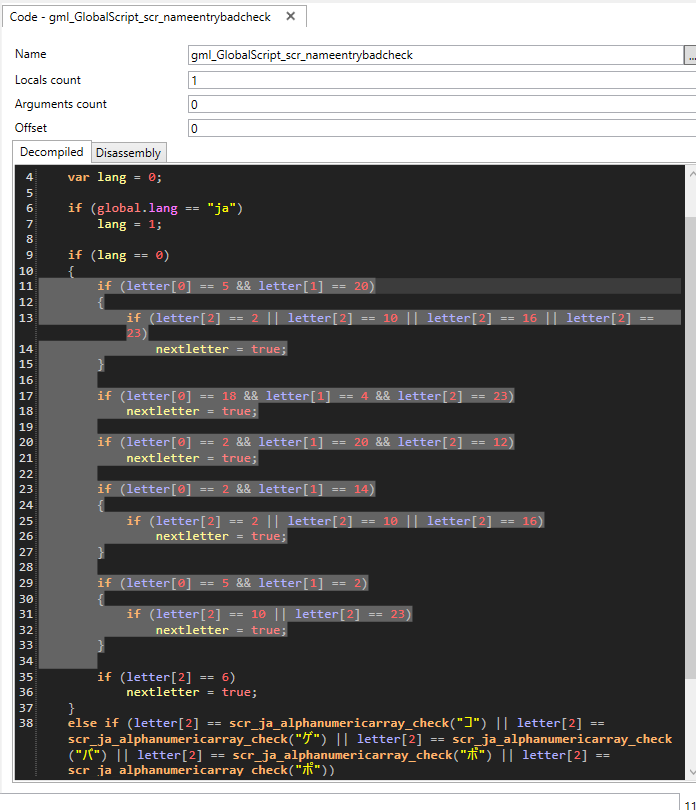696x810 pixels.
Task: Click line 17 'letter[0] == 18 && letter[1] == 4'
Action: (x=247, y=396)
